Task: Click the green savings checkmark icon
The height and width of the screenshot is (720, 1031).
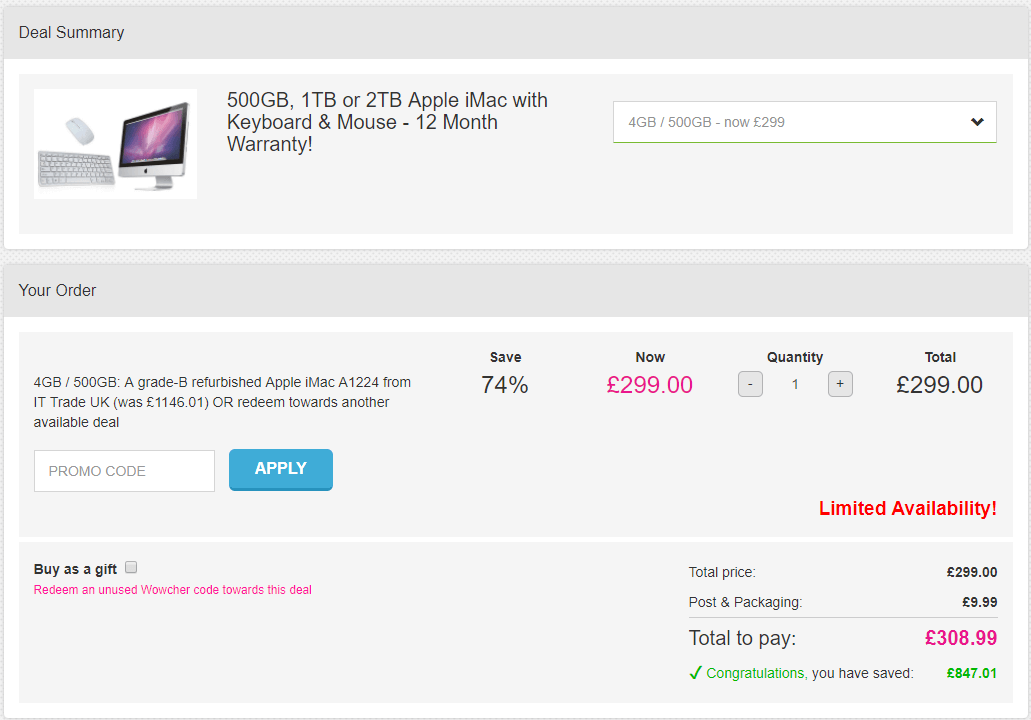Action: coord(695,673)
